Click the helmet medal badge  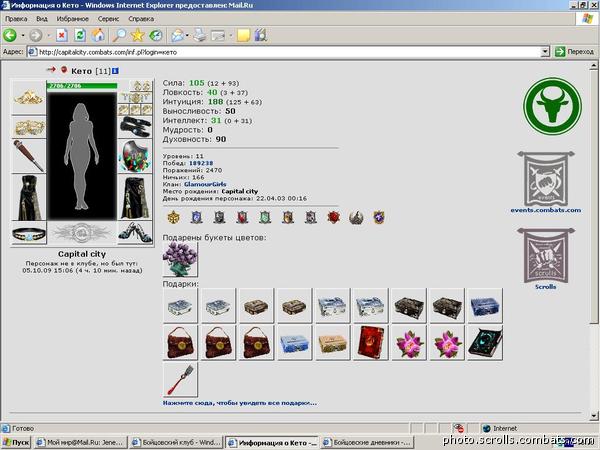tap(356, 217)
